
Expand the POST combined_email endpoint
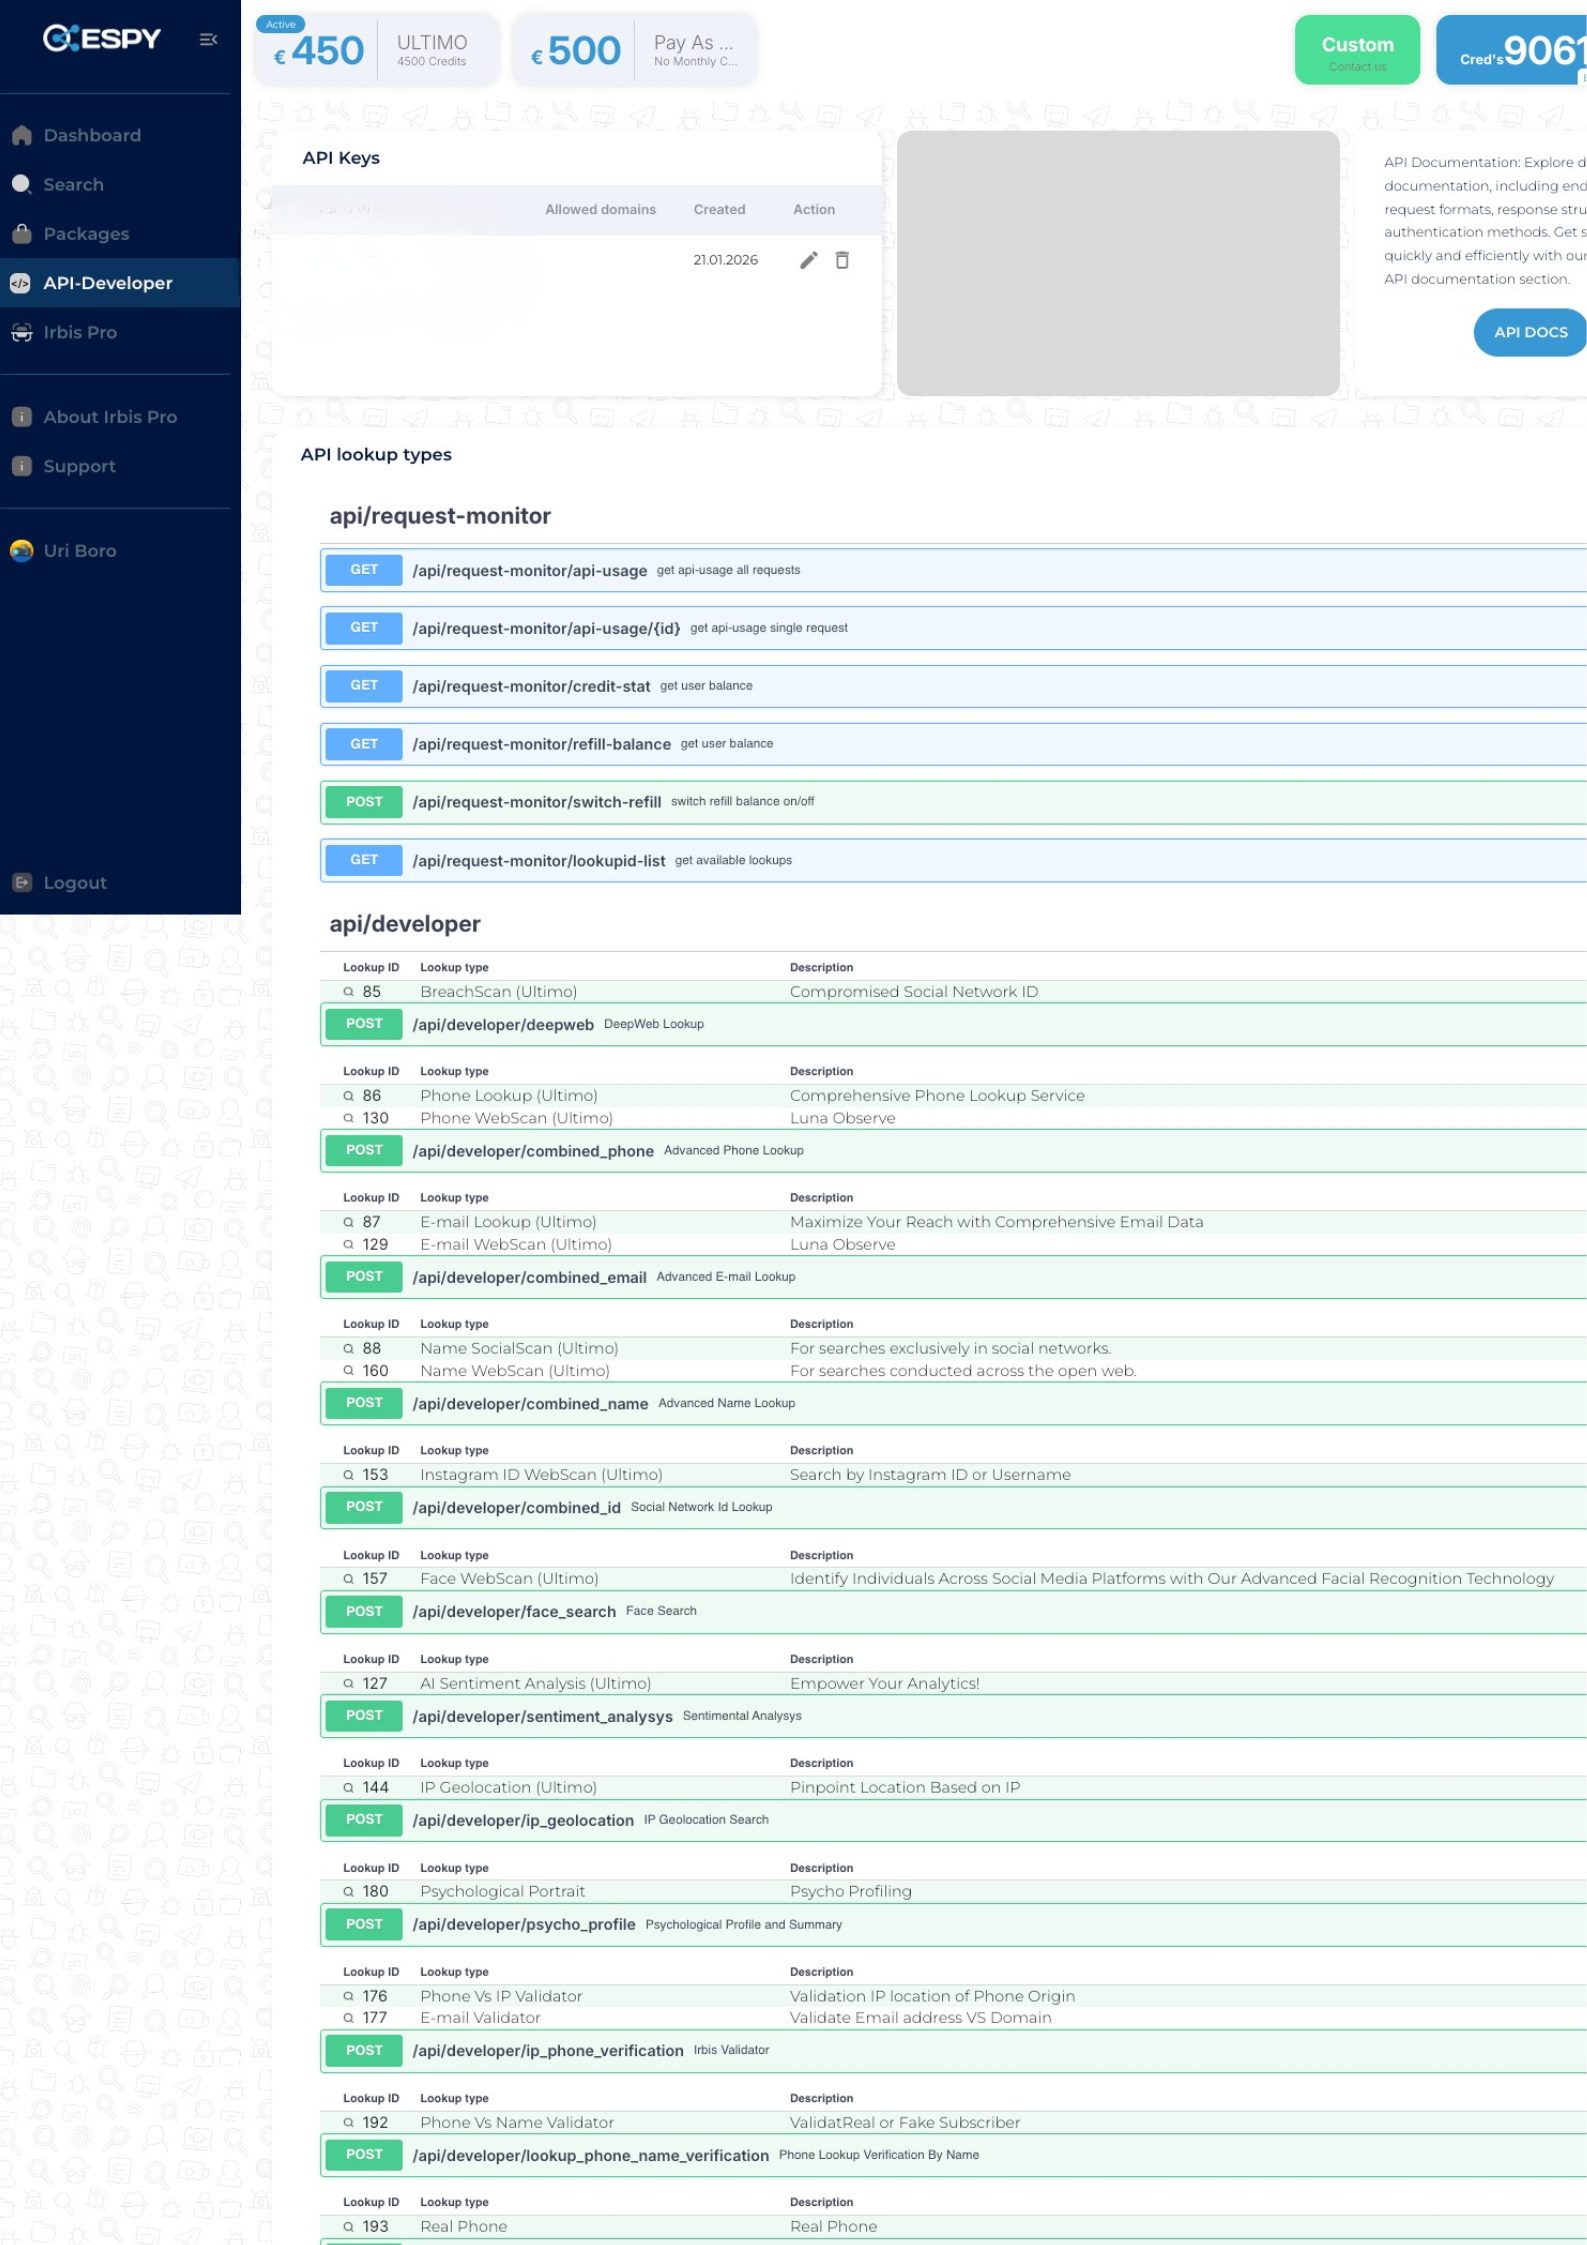point(953,1277)
